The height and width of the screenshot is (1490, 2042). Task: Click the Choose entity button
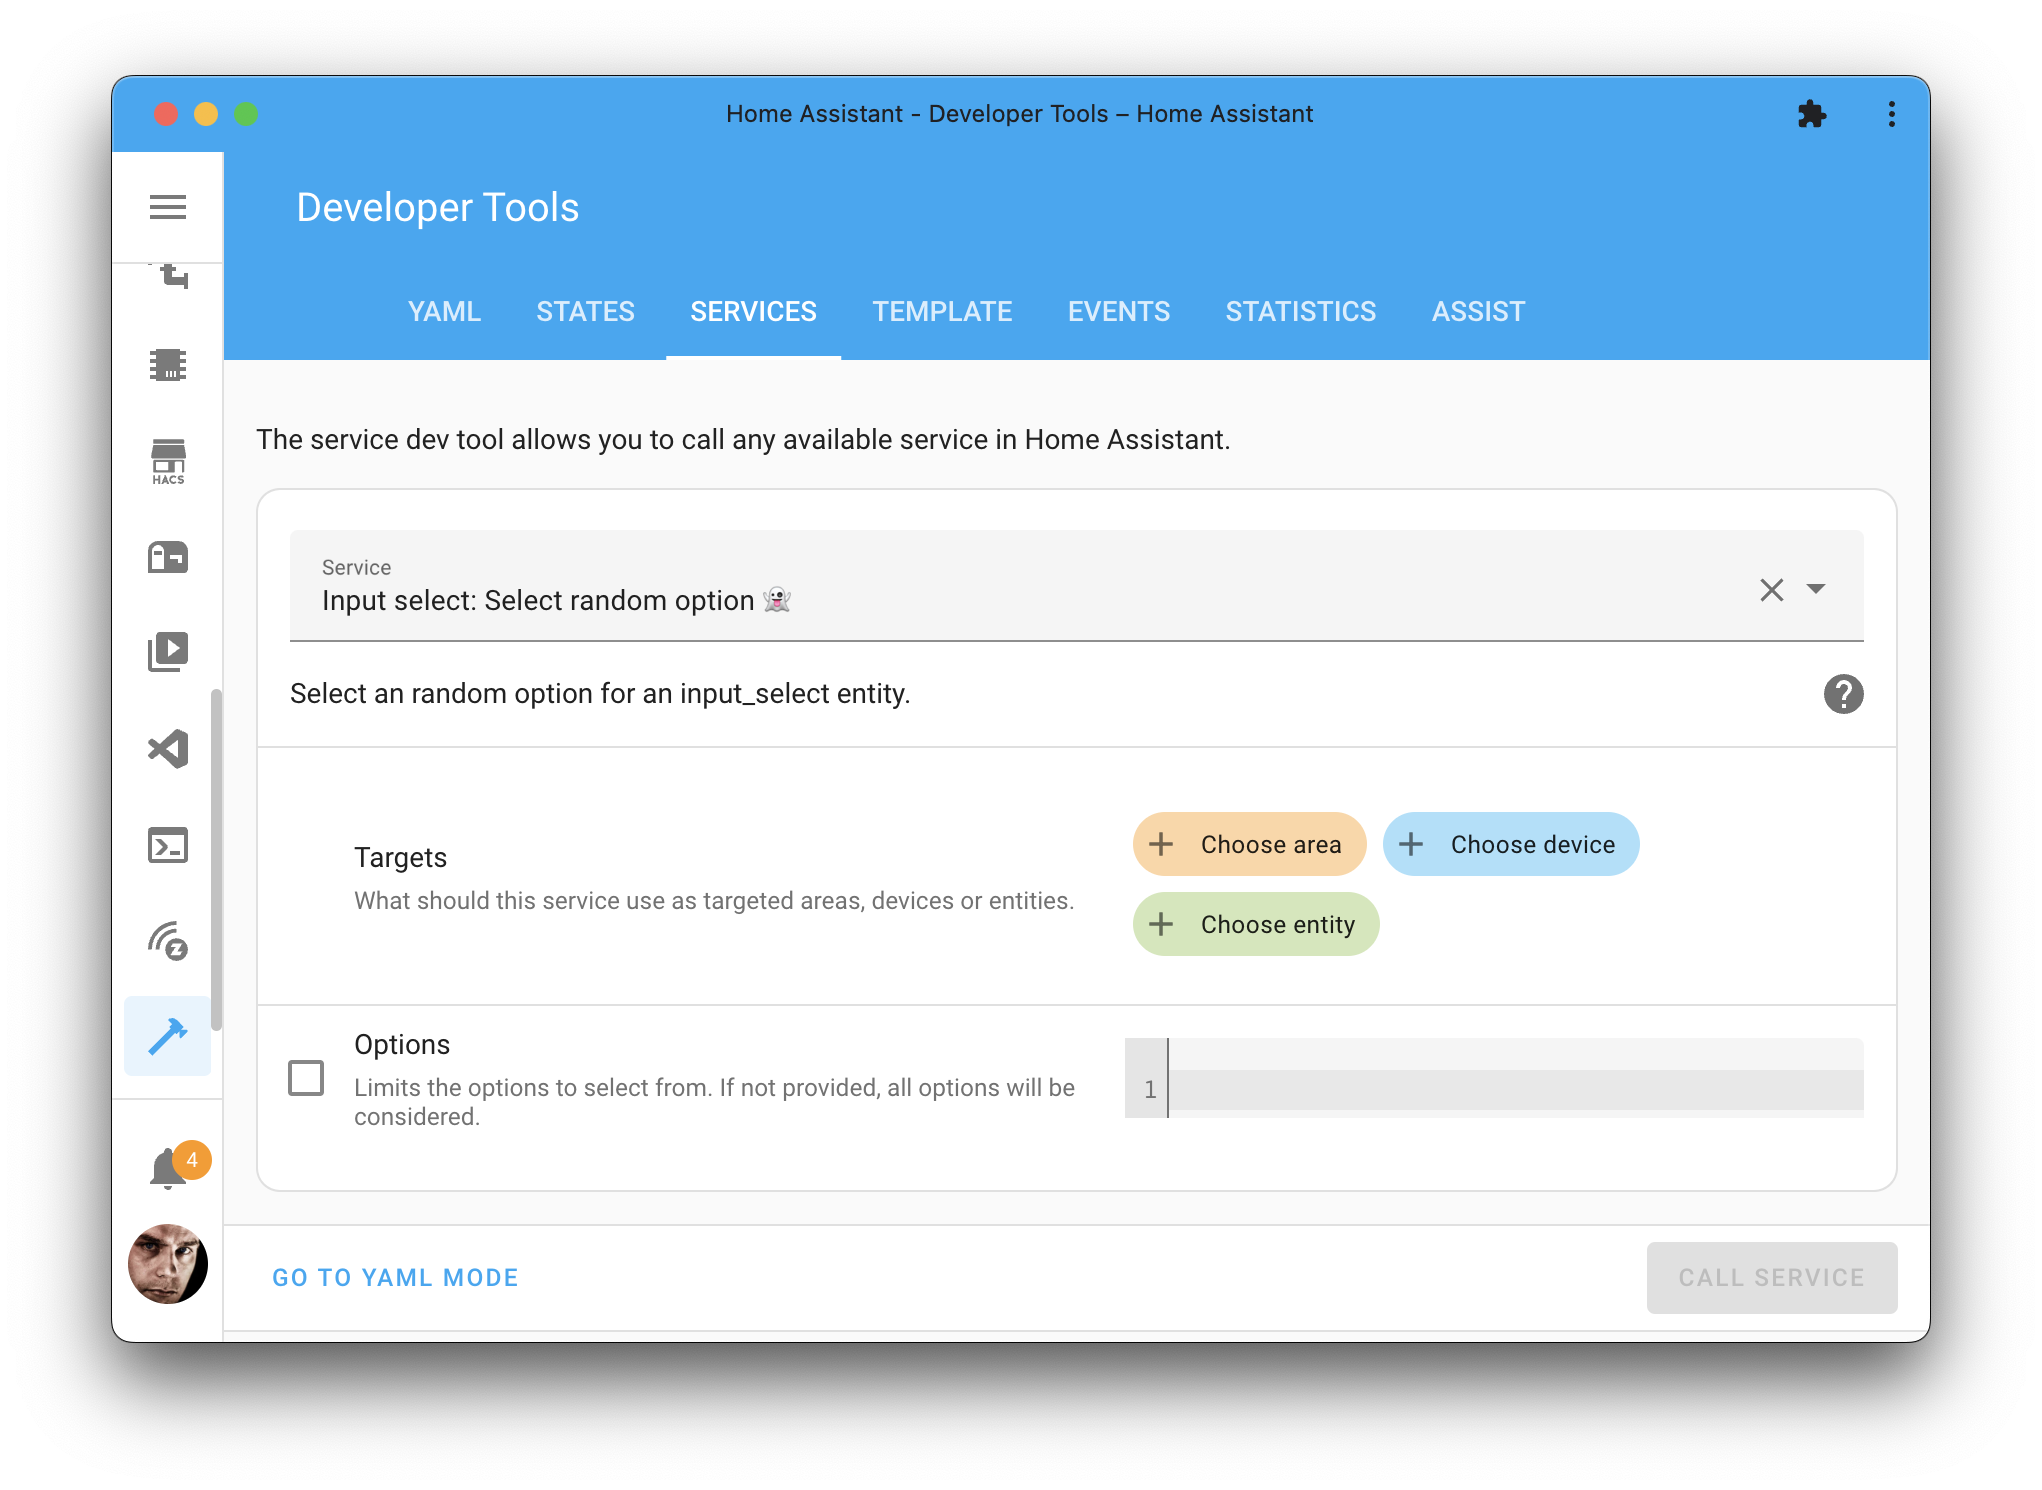tap(1256, 924)
